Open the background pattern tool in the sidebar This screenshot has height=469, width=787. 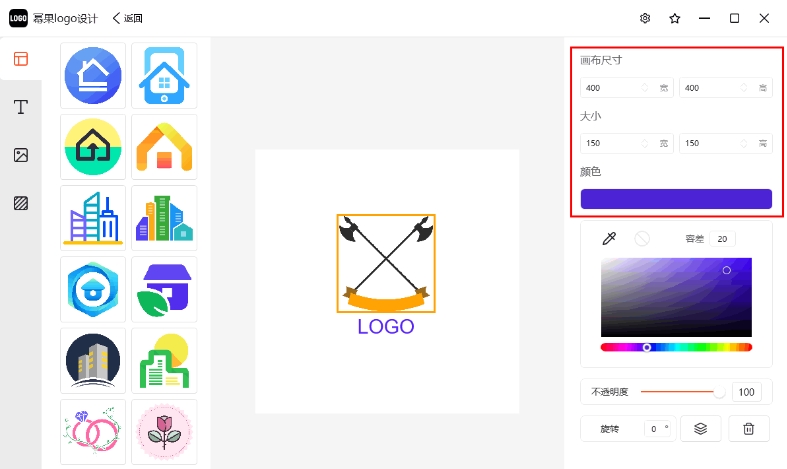click(x=21, y=203)
